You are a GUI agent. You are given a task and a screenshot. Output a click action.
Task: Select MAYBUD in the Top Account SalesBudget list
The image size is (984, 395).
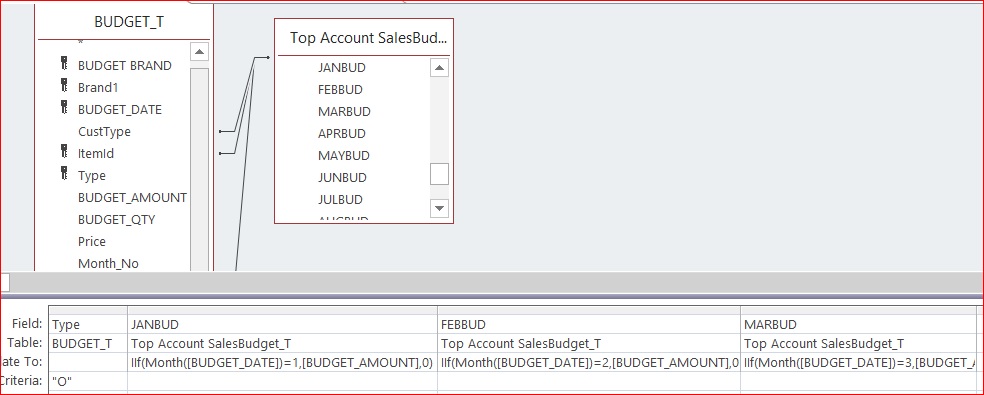pos(344,156)
